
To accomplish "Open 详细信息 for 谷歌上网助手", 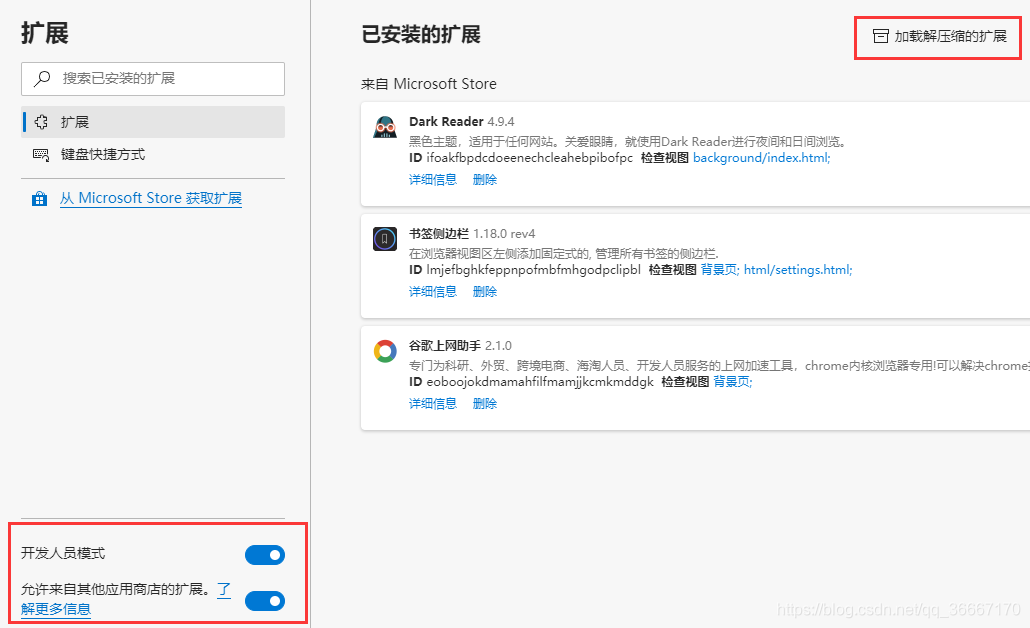I will pos(433,403).
